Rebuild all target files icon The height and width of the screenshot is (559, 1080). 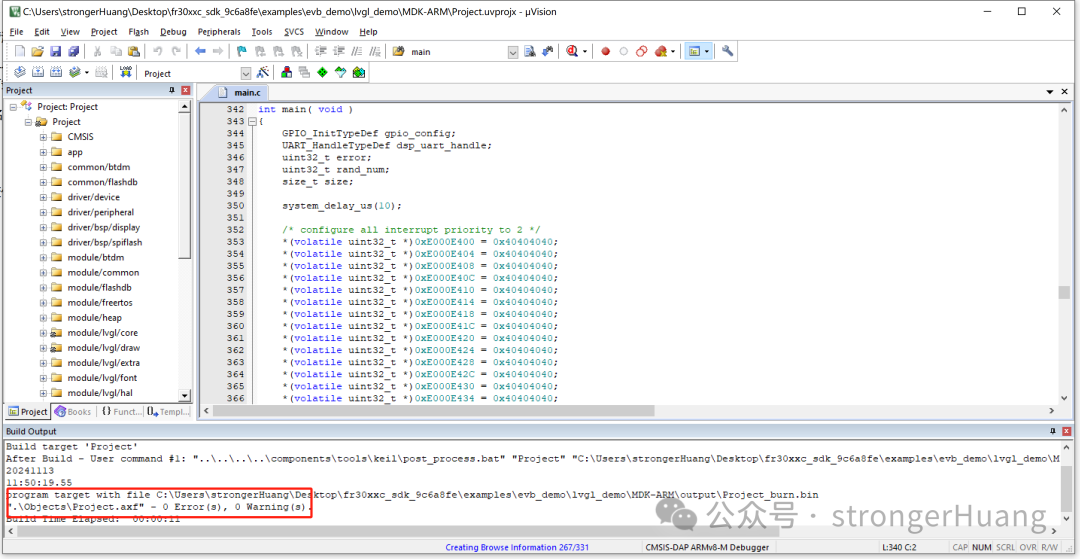pyautogui.click(x=56, y=72)
